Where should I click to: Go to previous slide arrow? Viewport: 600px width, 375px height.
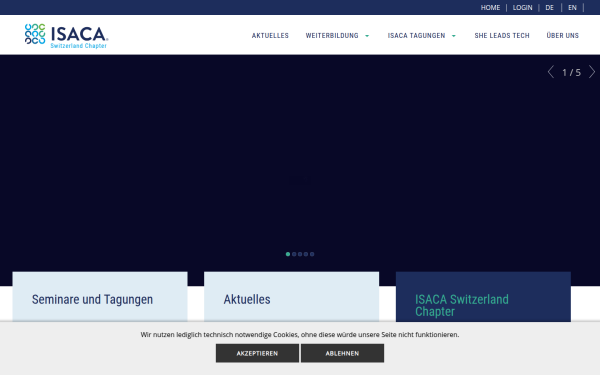click(551, 72)
